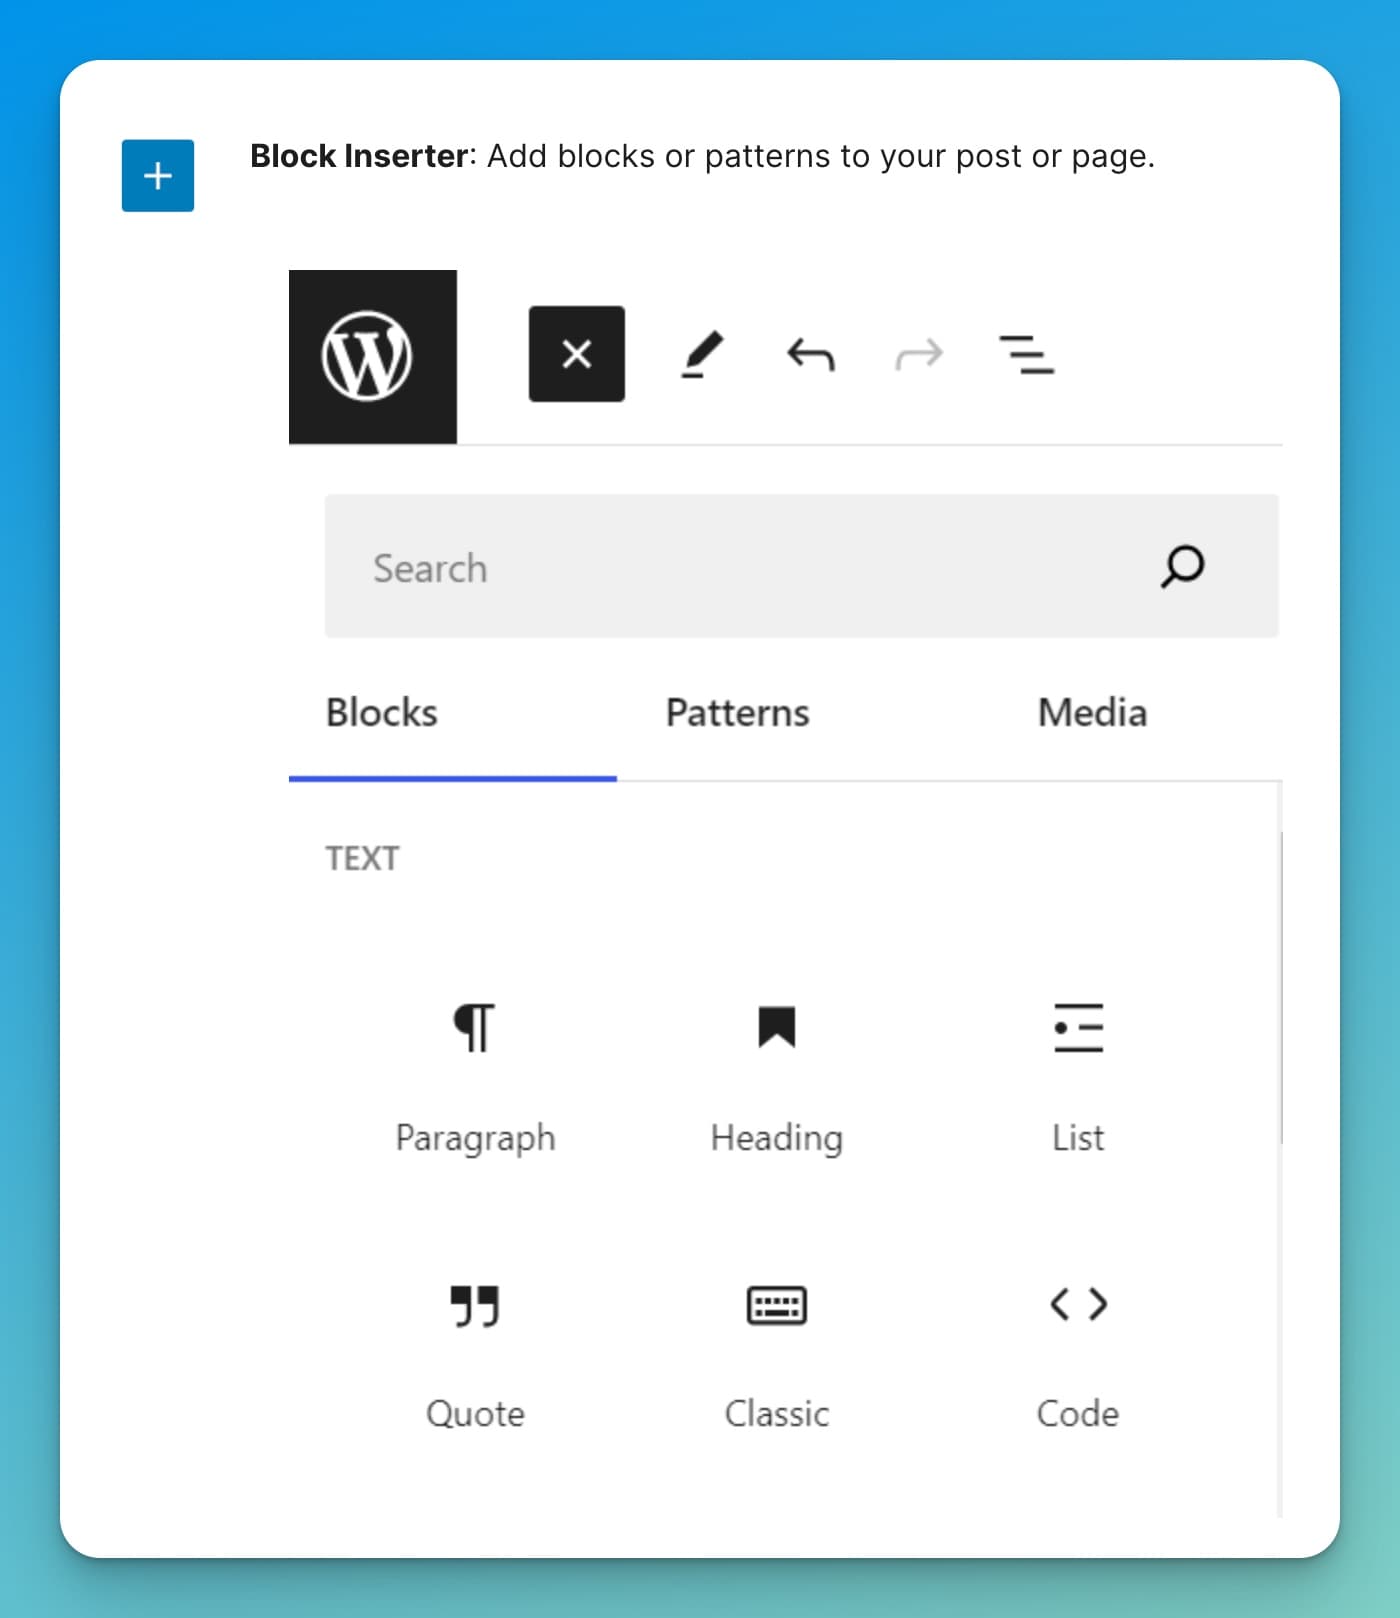This screenshot has width=1400, height=1618.
Task: Open the WordPress logo menu
Action: (373, 357)
